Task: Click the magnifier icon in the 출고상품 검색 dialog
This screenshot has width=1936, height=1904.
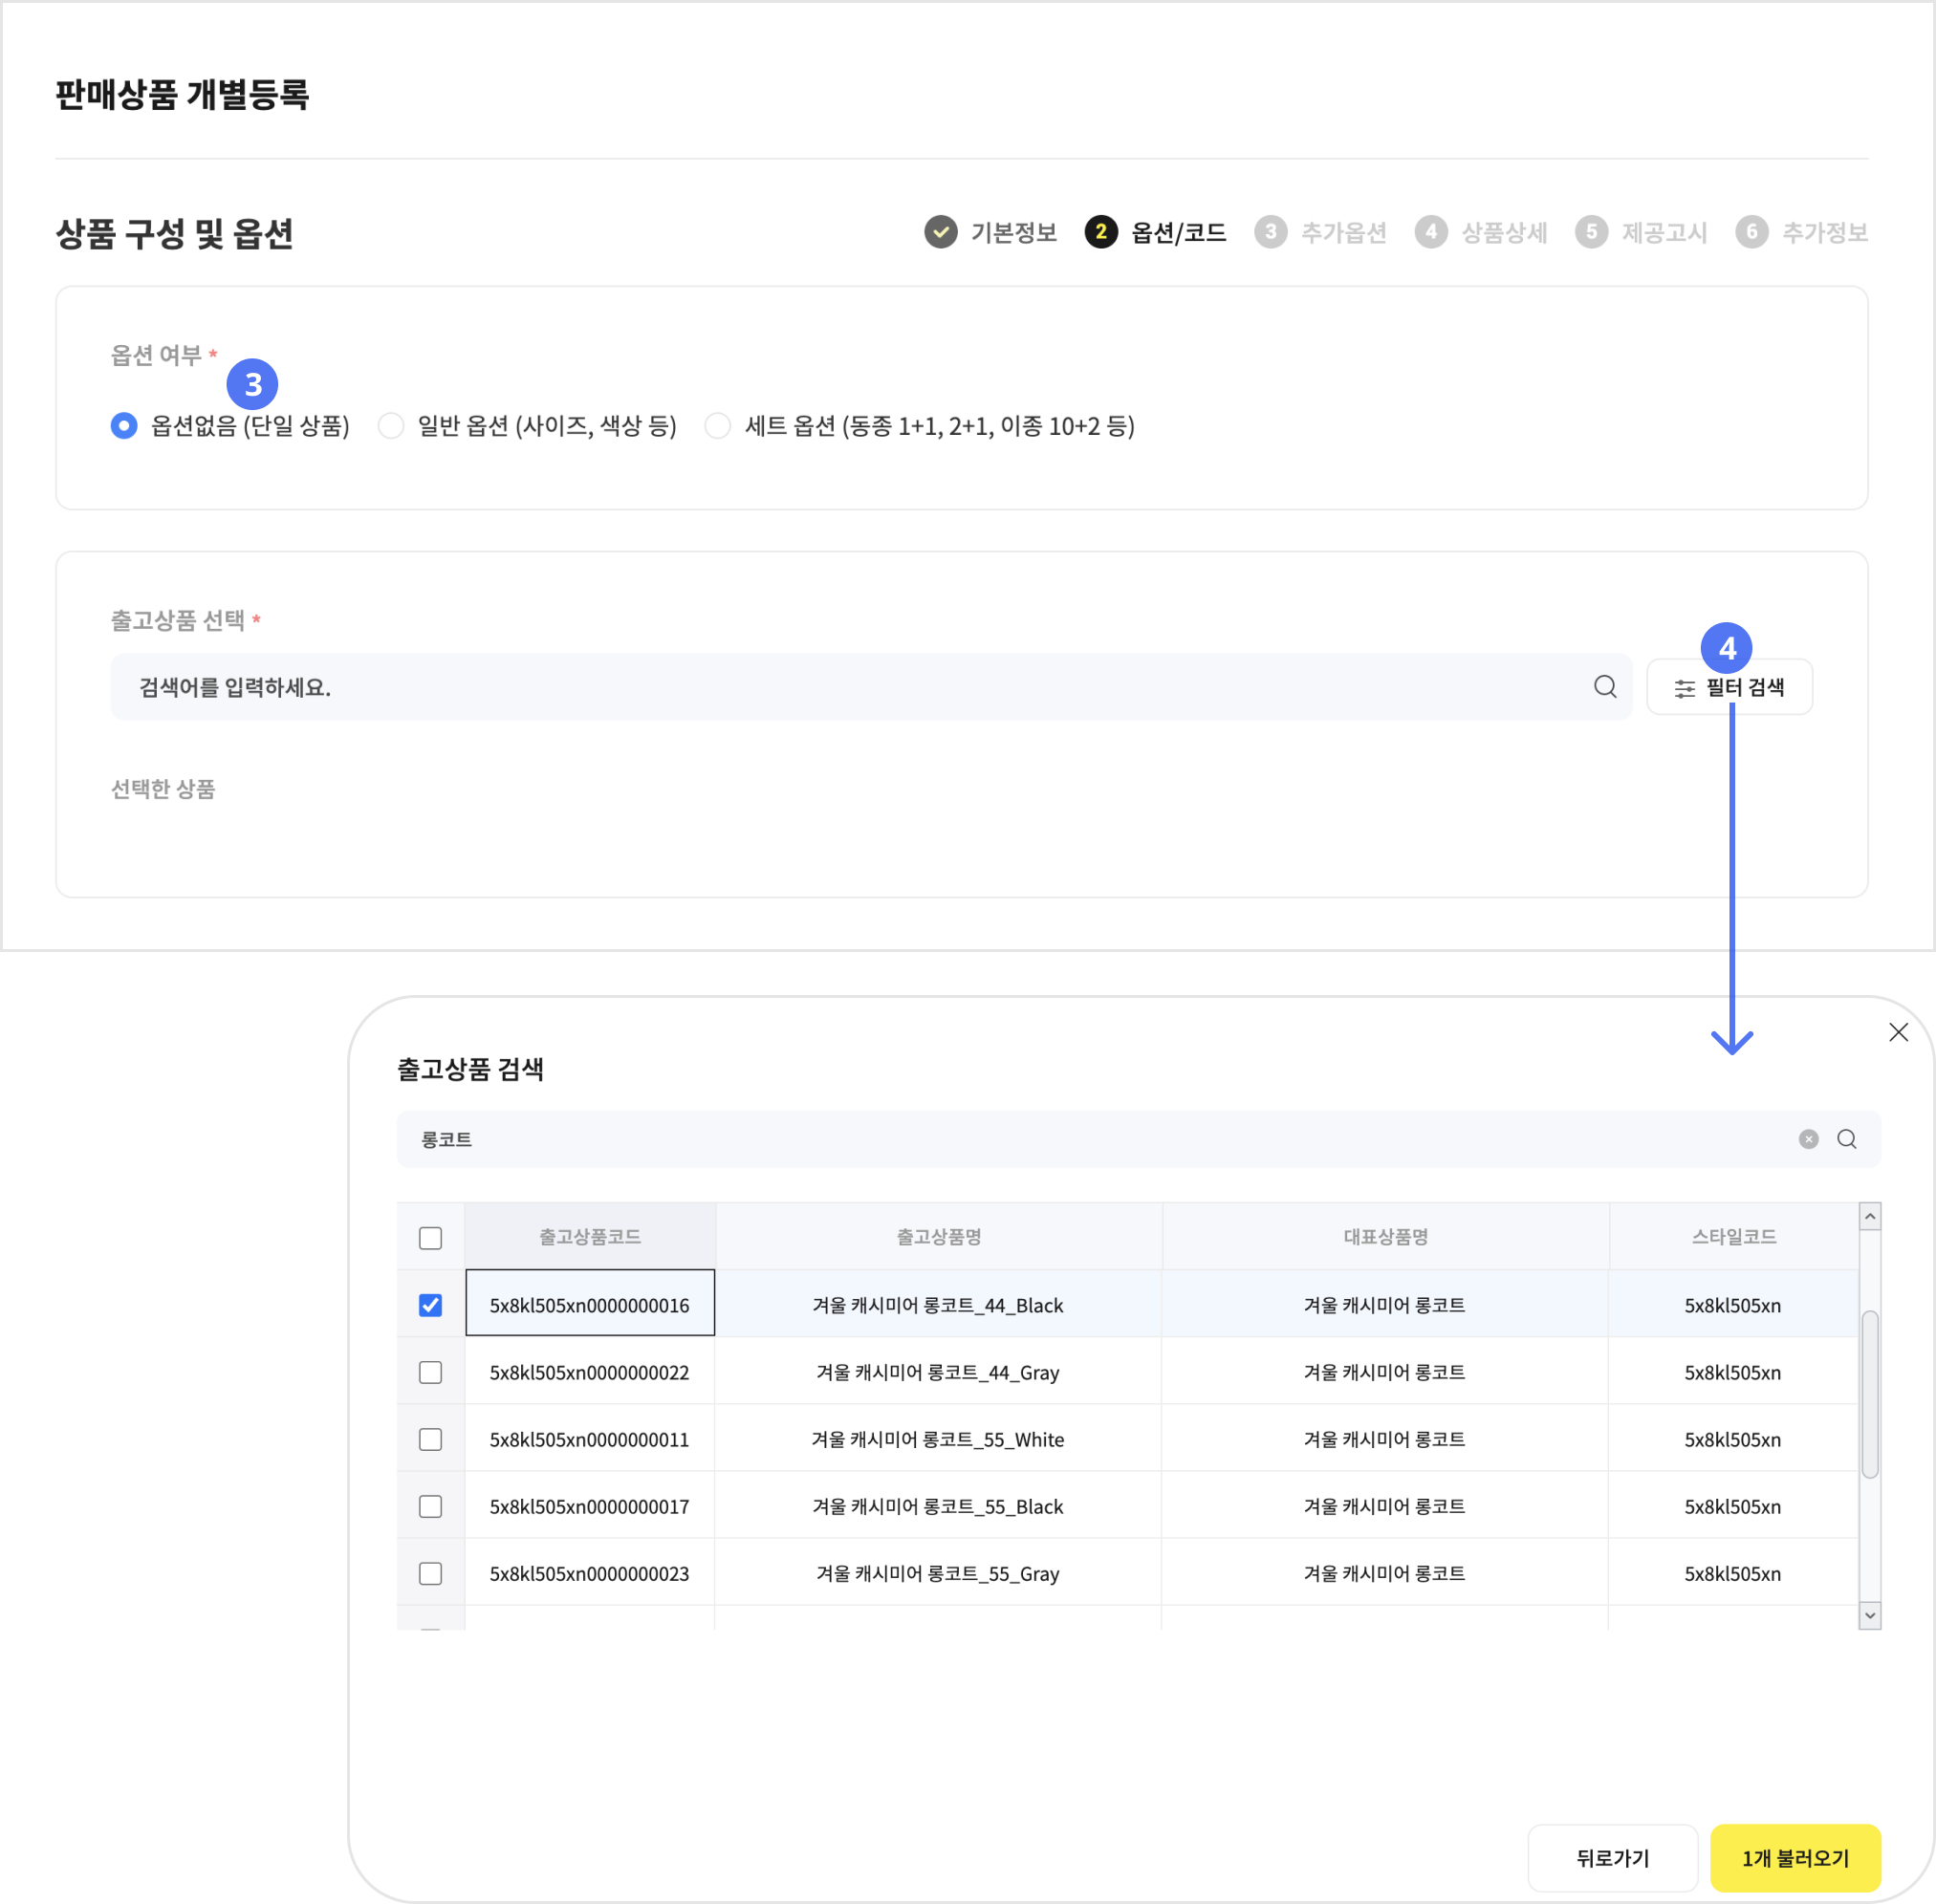Action: point(1846,1139)
